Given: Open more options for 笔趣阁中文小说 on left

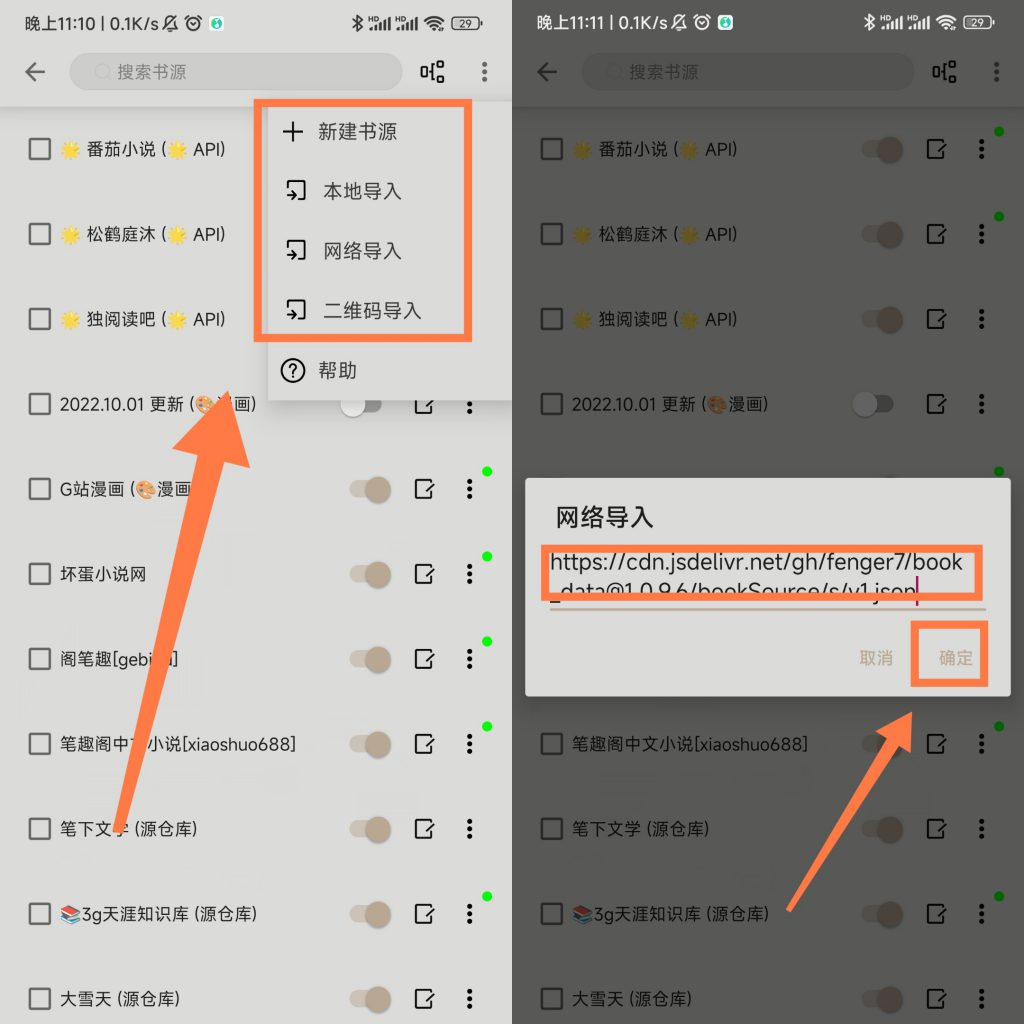Looking at the screenshot, I should 470,744.
